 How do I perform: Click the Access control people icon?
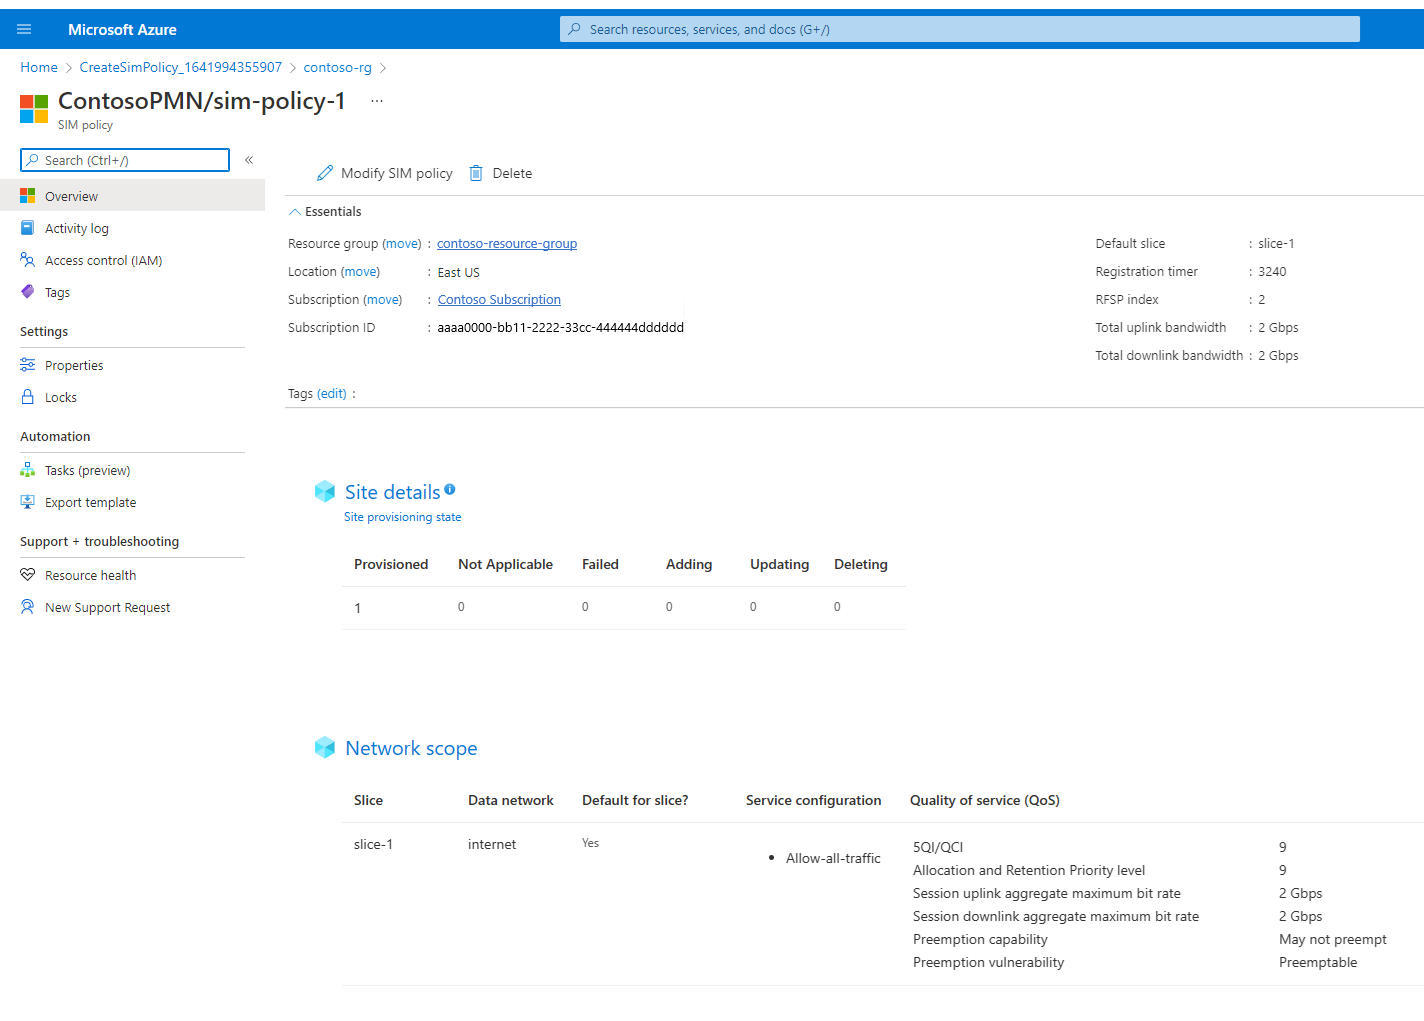[28, 260]
